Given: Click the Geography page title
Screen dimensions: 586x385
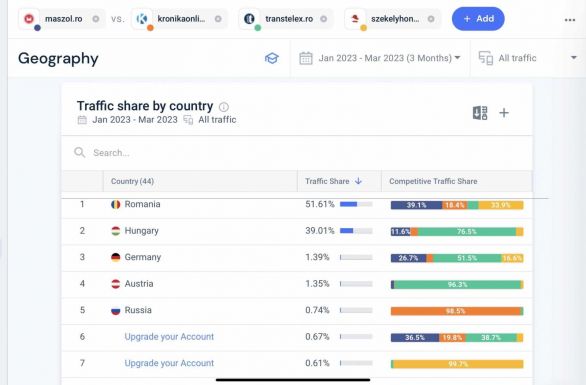Looking at the screenshot, I should tap(58, 58).
